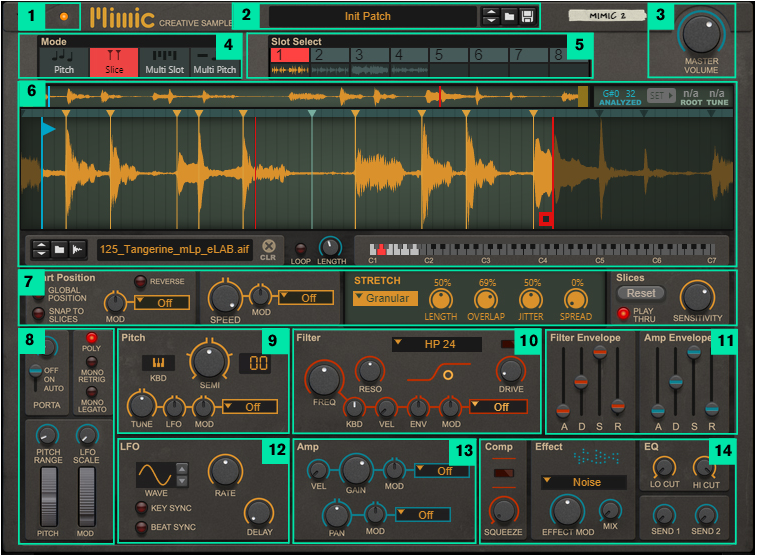The height and width of the screenshot is (559, 757).
Task: Select Multi Pitch mode
Action: tap(214, 62)
